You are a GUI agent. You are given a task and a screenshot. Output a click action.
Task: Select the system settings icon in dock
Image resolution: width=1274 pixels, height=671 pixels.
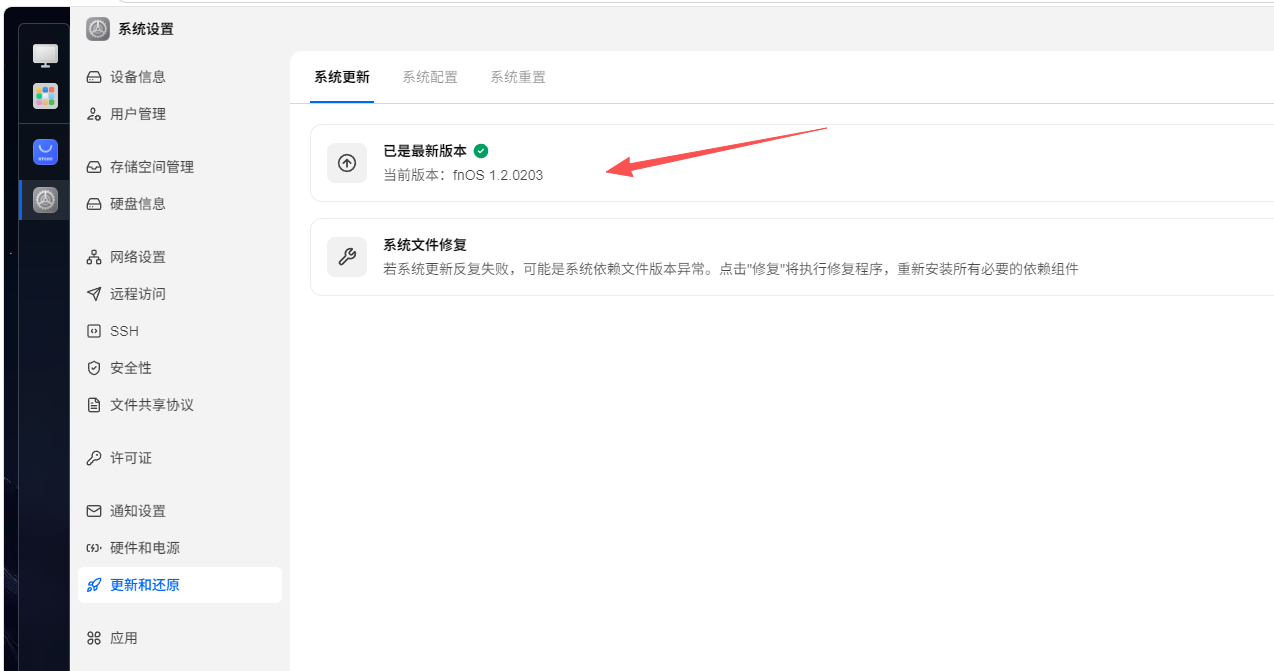click(x=46, y=200)
